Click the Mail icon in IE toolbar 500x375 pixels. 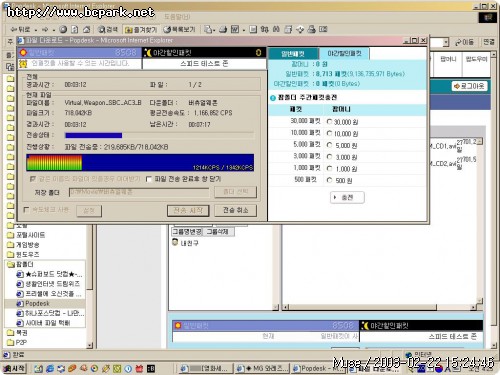208,30
